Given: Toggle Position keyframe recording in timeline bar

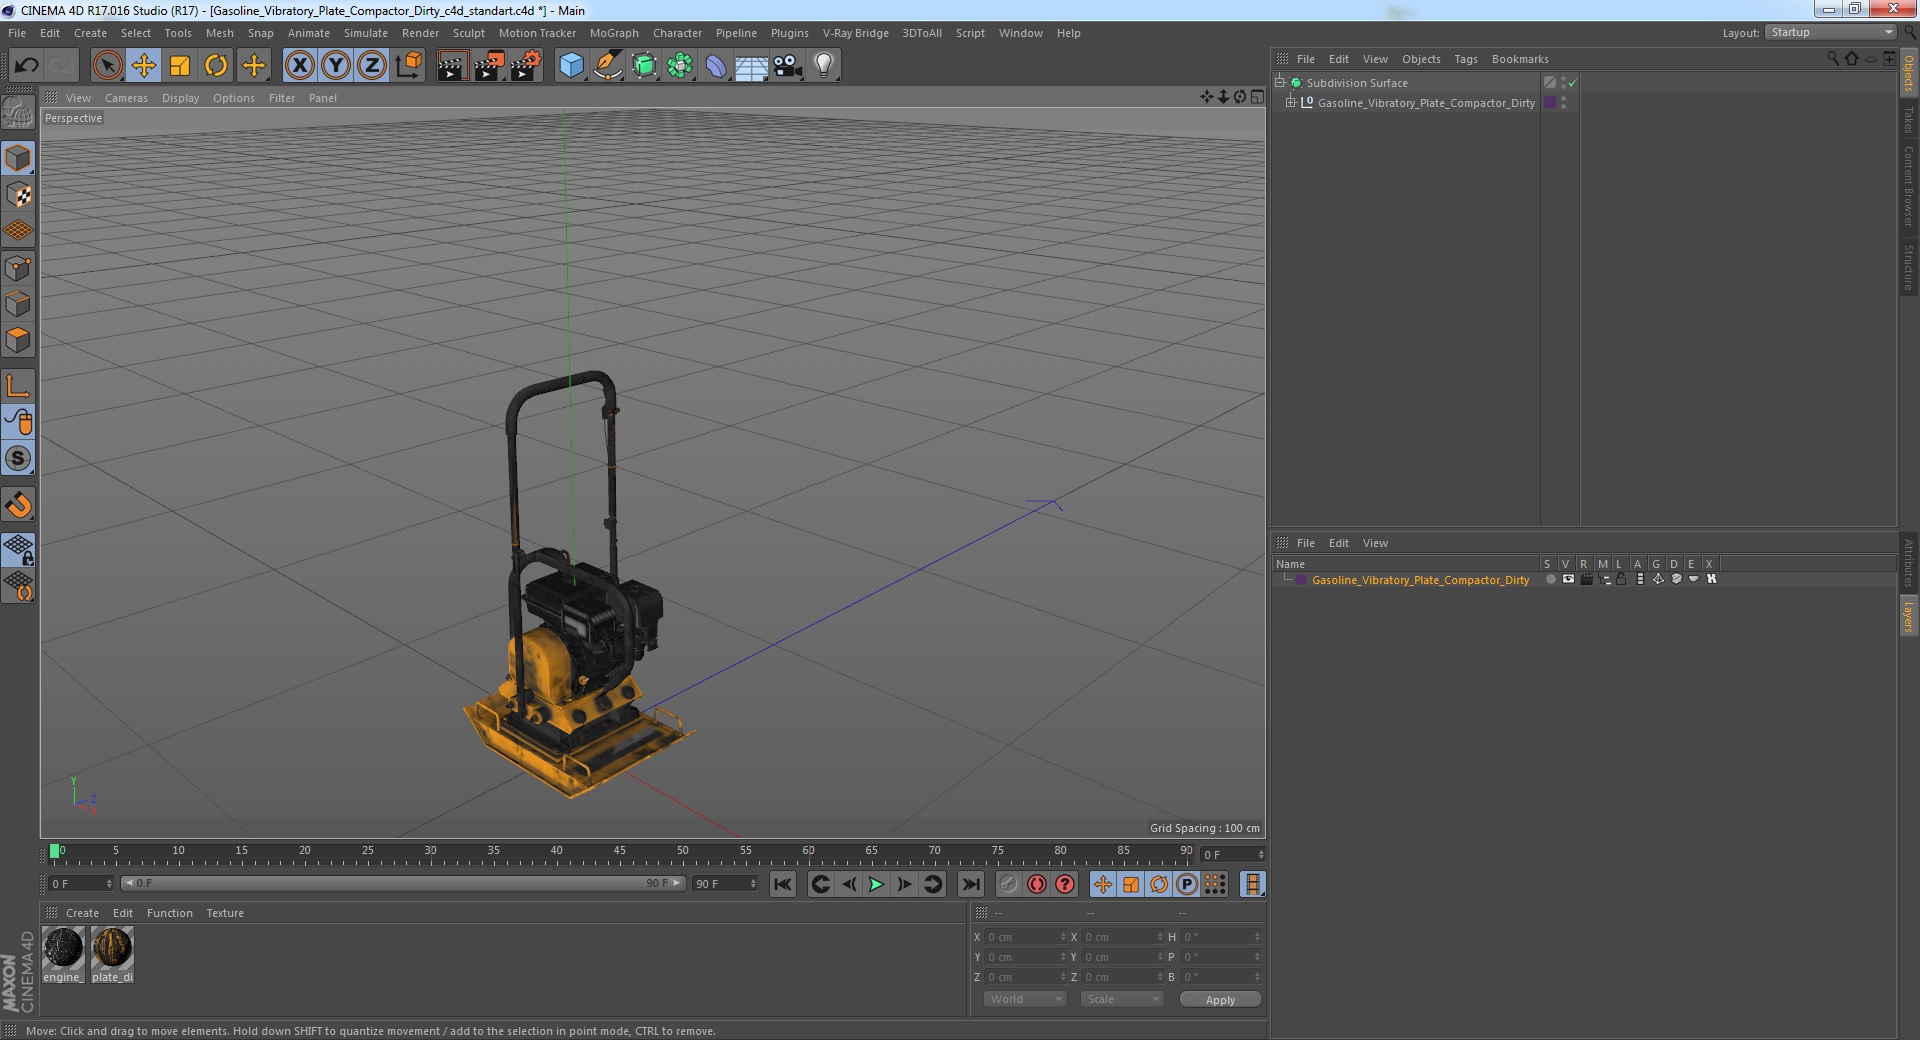Looking at the screenshot, I should point(1102,884).
